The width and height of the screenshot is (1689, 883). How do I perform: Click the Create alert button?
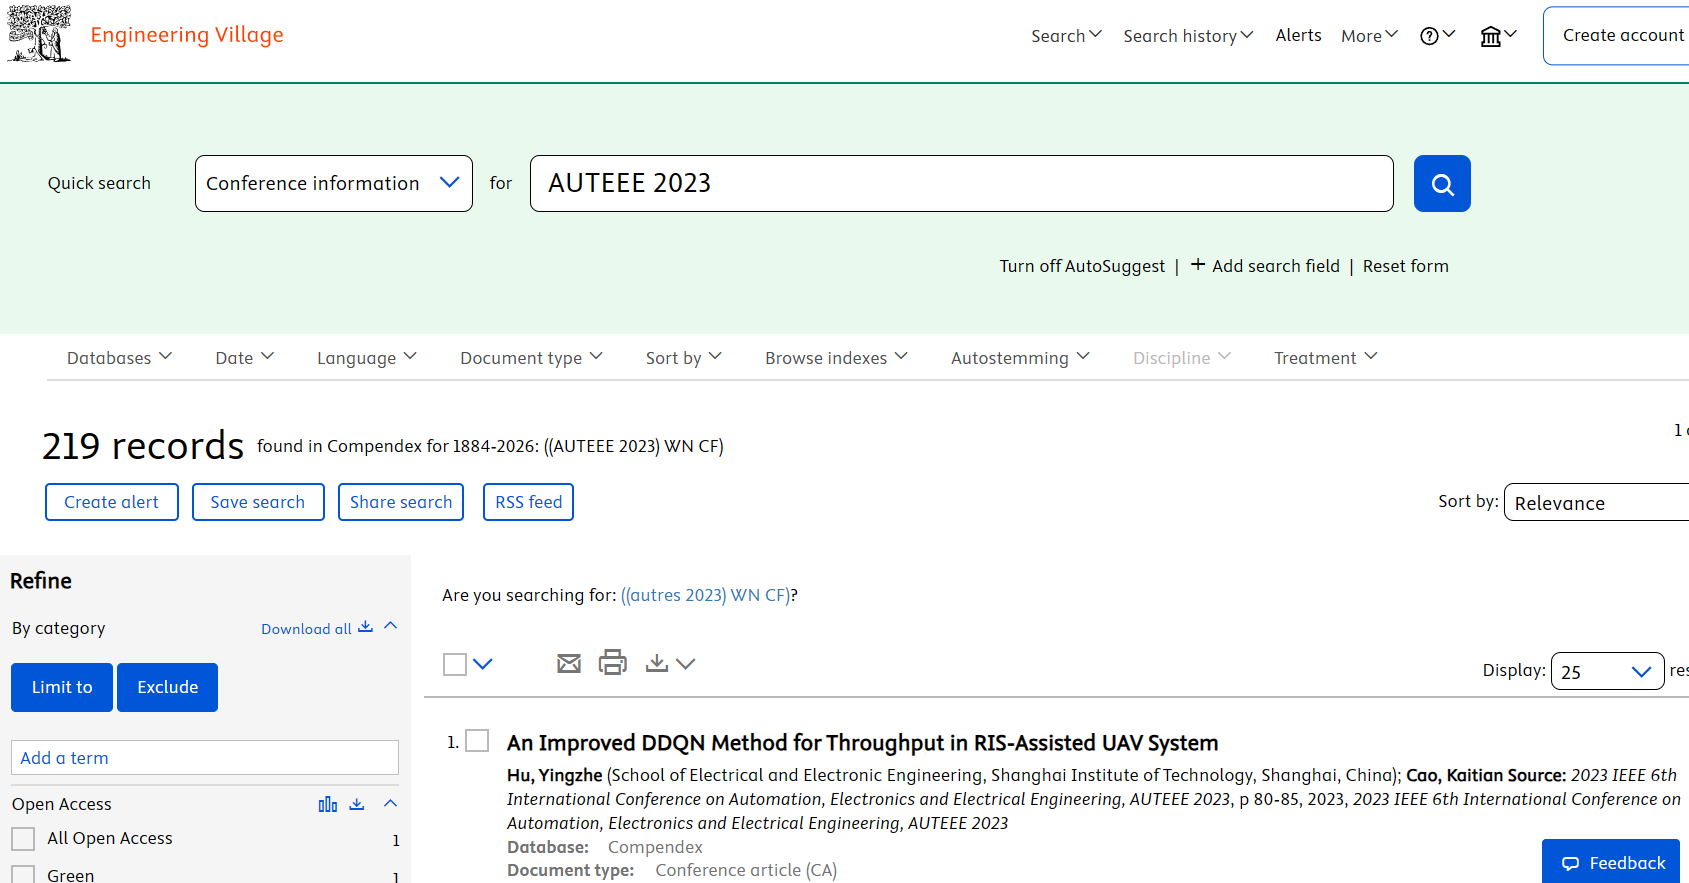coord(112,502)
